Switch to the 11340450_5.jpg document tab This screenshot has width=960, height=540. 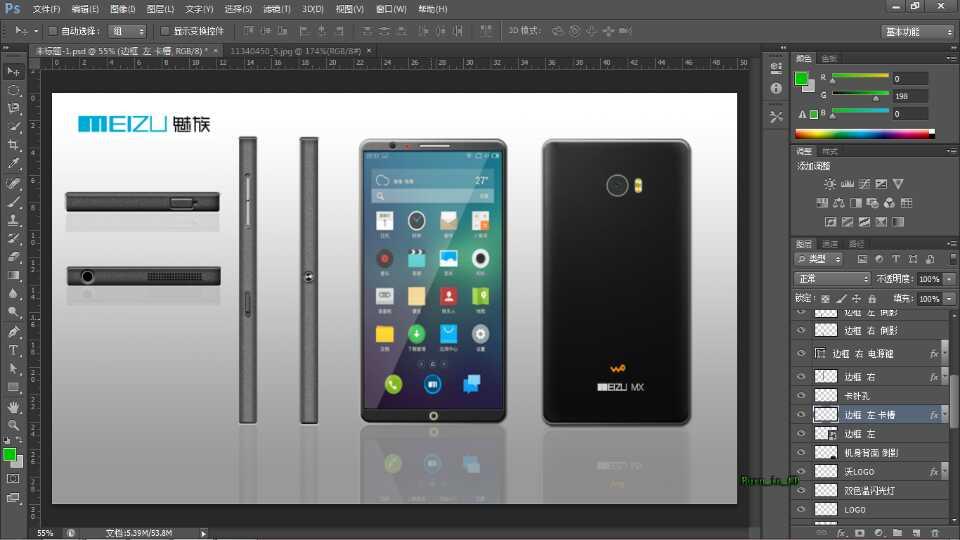point(294,49)
